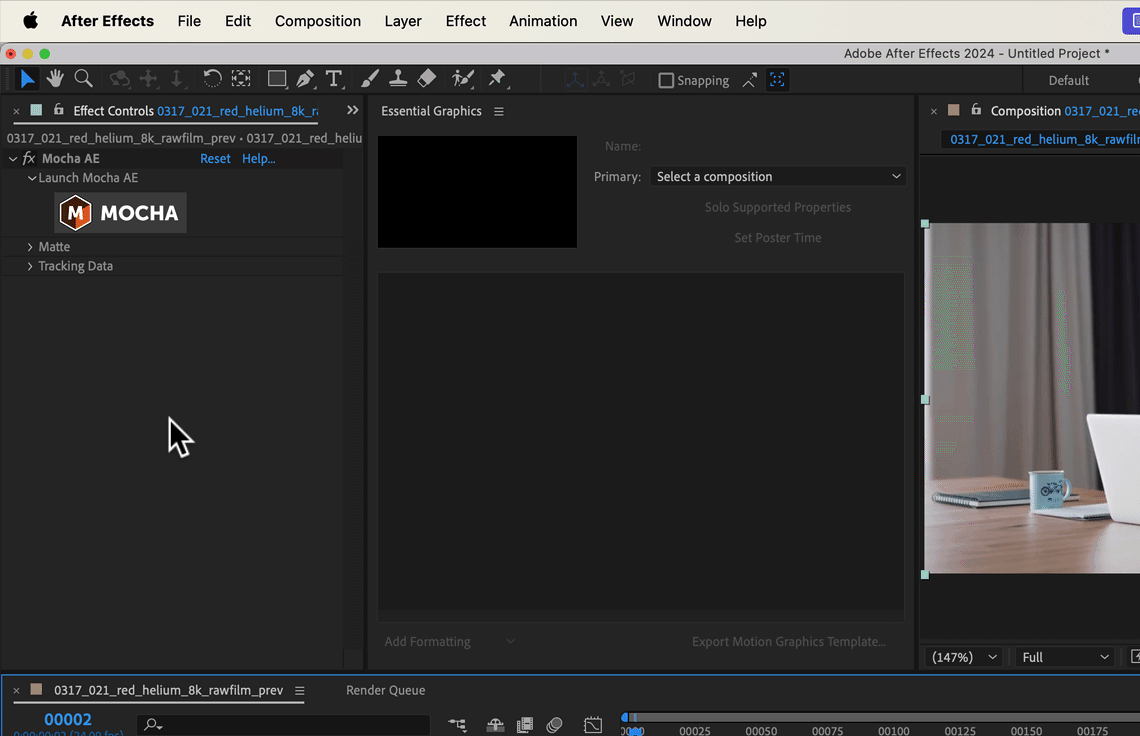Viewport: 1140px width, 736px height.
Task: Toggle the Effect Controls panel lock
Action: click(59, 110)
